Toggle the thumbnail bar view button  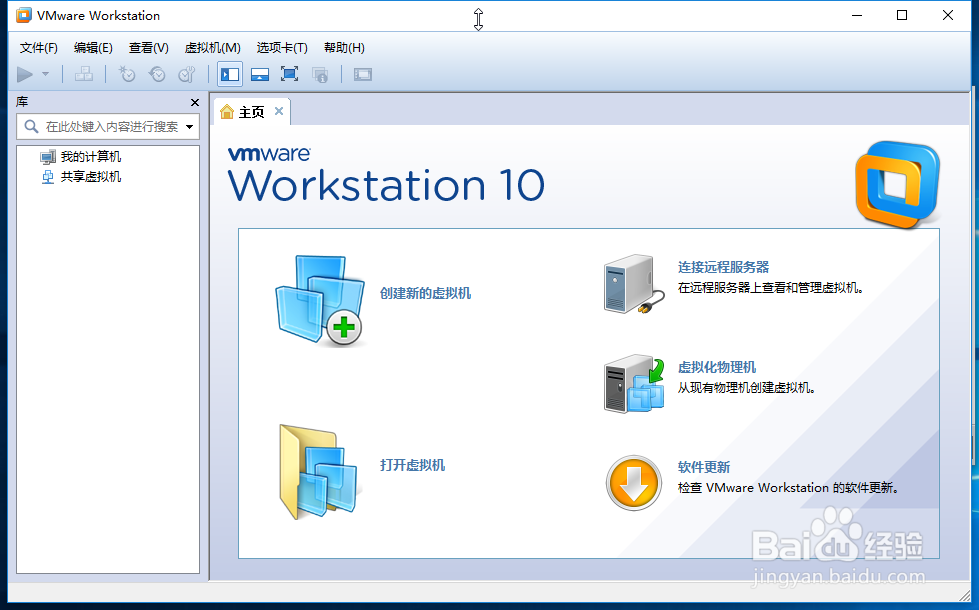pyautogui.click(x=260, y=75)
